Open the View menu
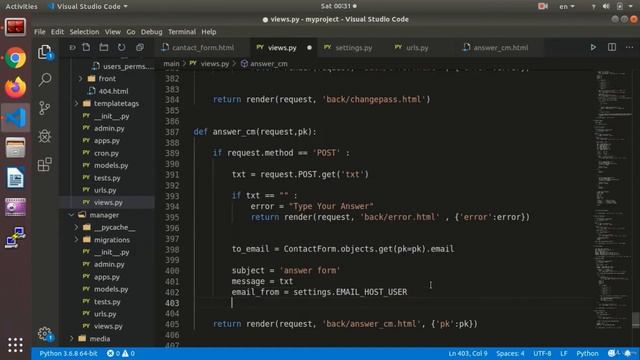 pyautogui.click(x=112, y=32)
